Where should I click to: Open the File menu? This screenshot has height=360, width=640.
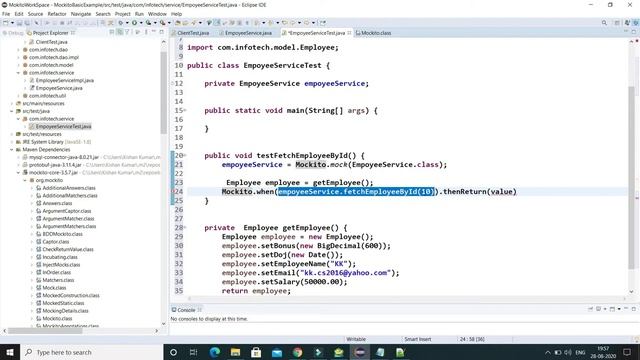(6, 14)
